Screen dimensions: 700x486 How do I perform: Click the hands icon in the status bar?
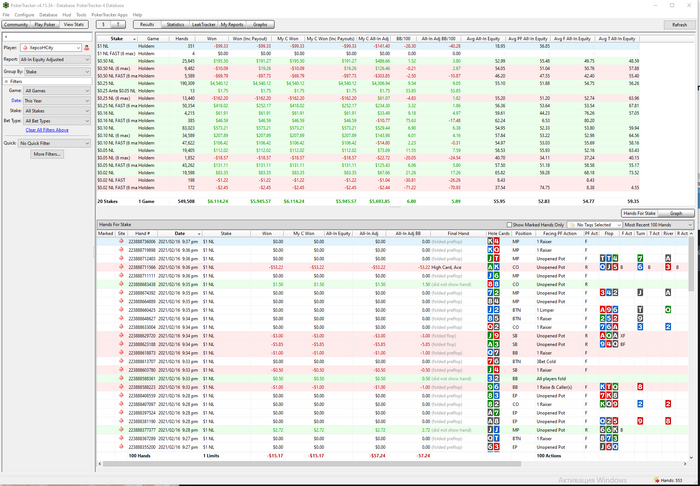[x=656, y=480]
